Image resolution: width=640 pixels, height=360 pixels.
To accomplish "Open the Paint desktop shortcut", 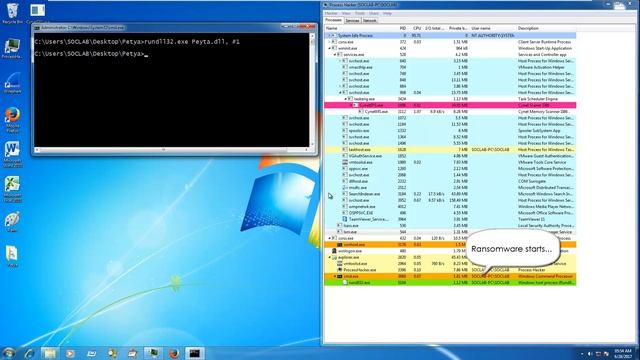I will point(12,222).
